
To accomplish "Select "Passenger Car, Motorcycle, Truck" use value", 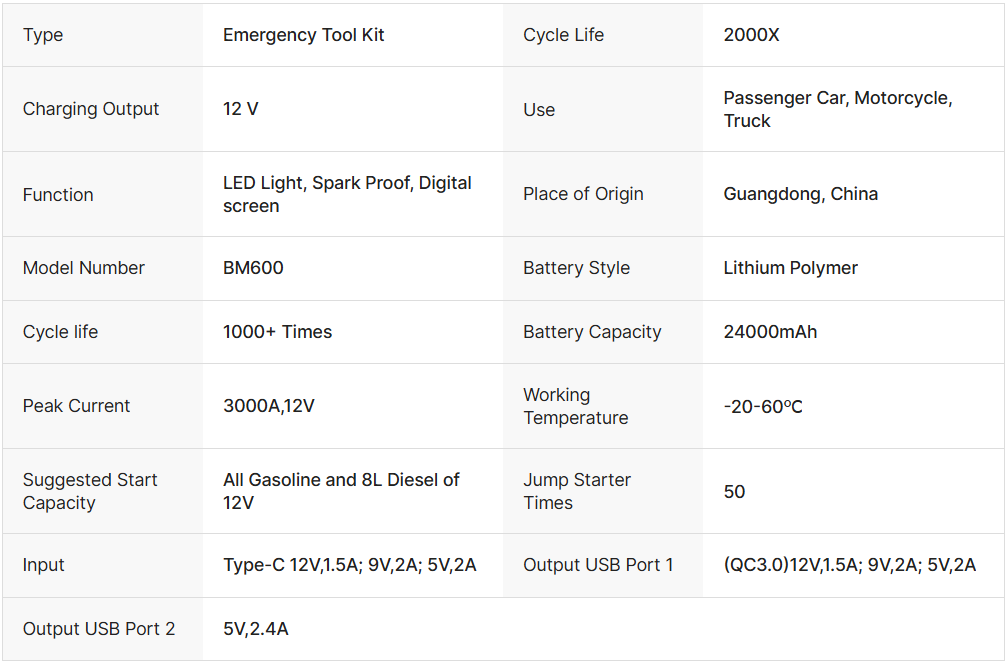I will point(837,109).
